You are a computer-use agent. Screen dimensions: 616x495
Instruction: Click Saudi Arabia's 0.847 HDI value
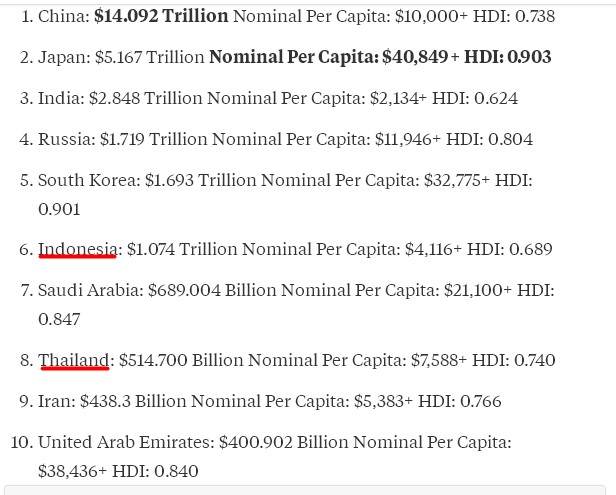coord(59,319)
